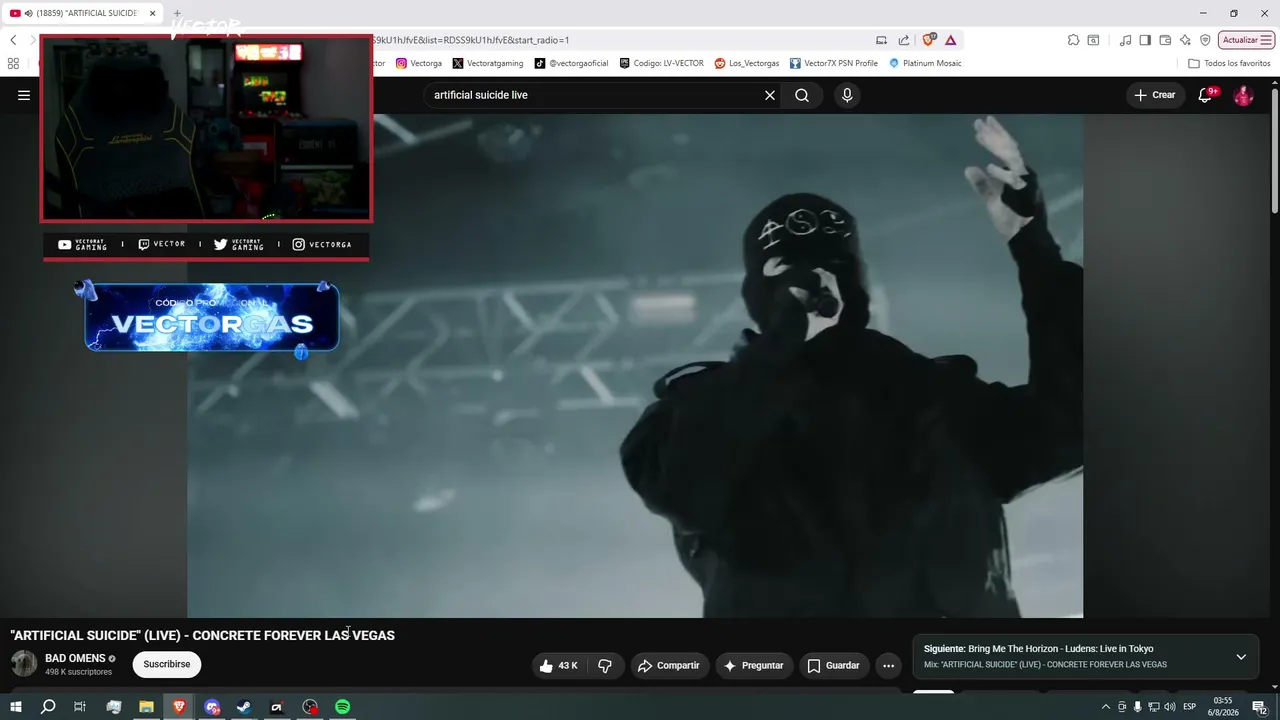
Task: Click the Preguntar button
Action: pyautogui.click(x=754, y=666)
